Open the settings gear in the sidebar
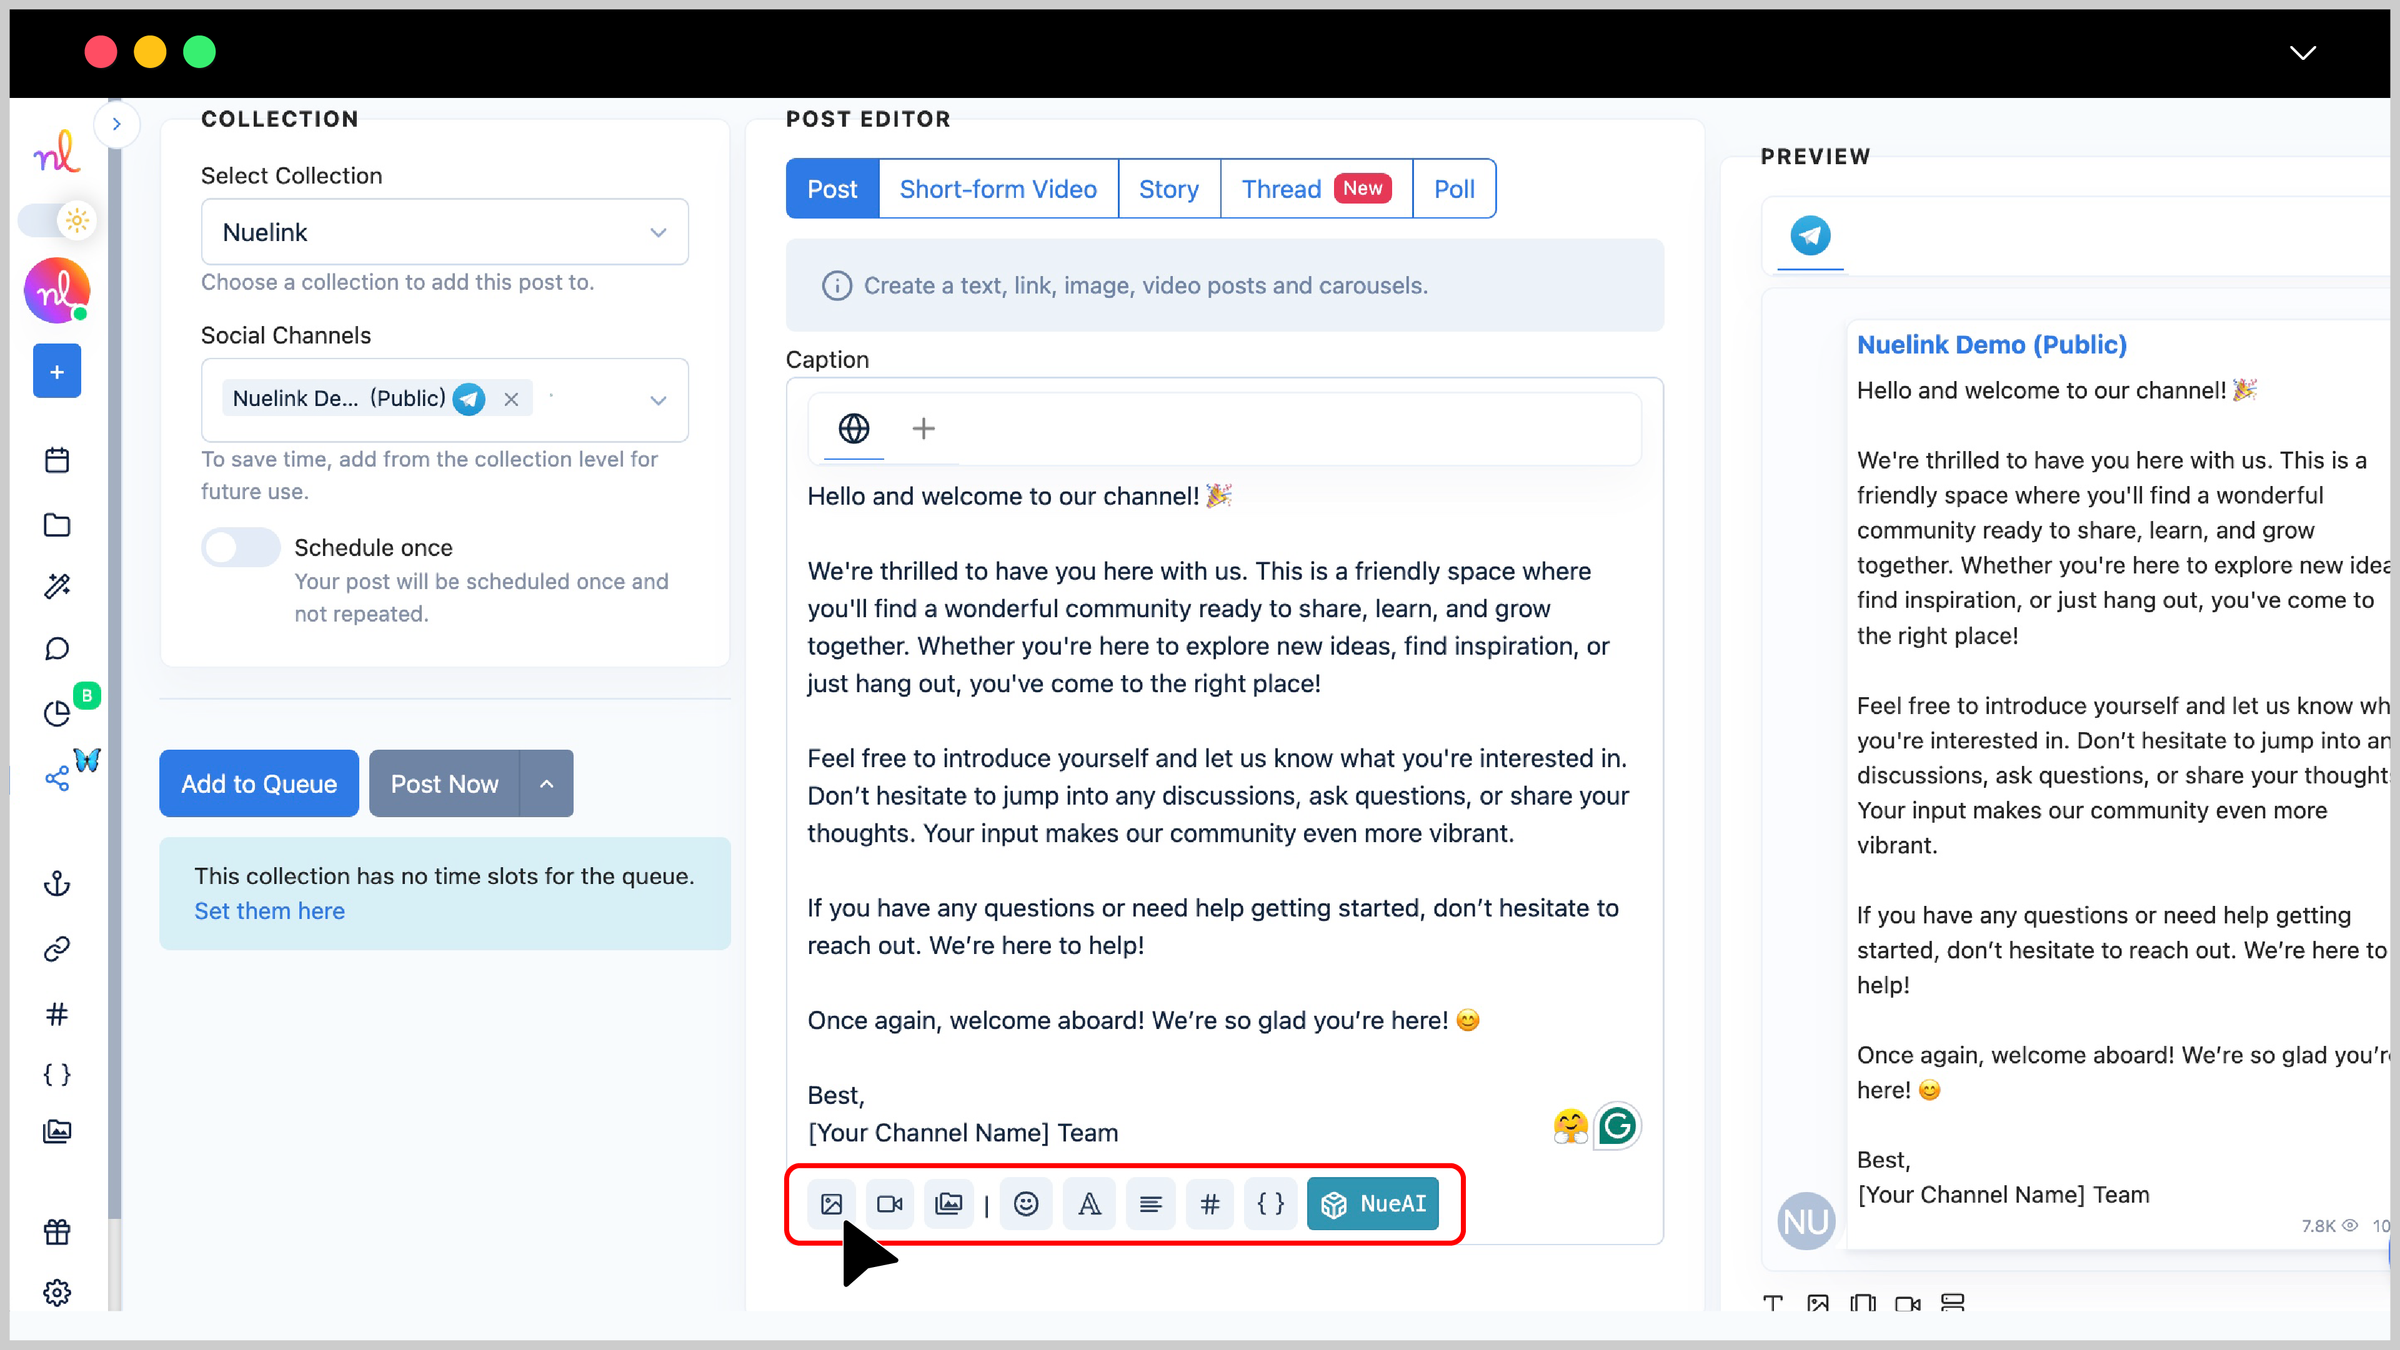Image resolution: width=2400 pixels, height=1350 pixels. tap(57, 1293)
